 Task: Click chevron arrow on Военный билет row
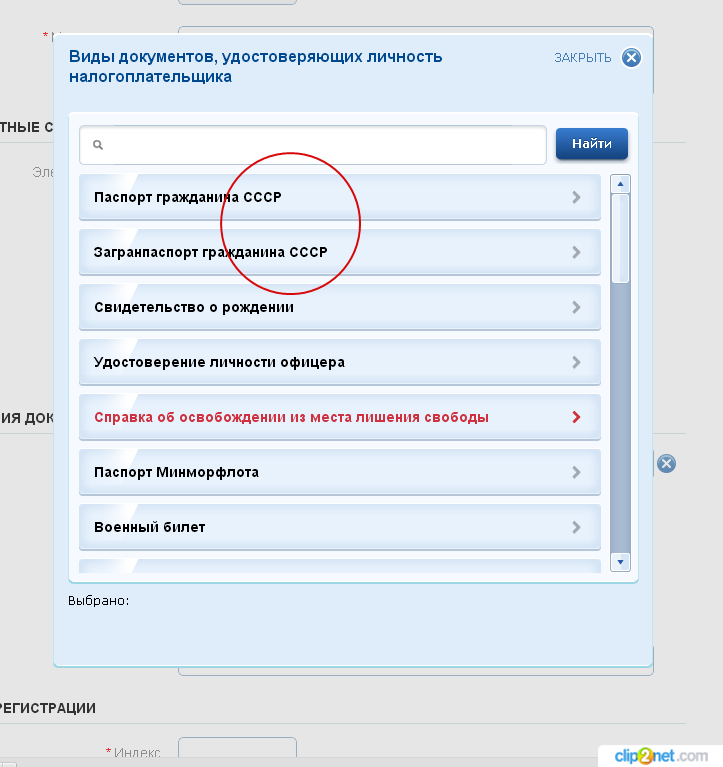pyautogui.click(x=576, y=527)
